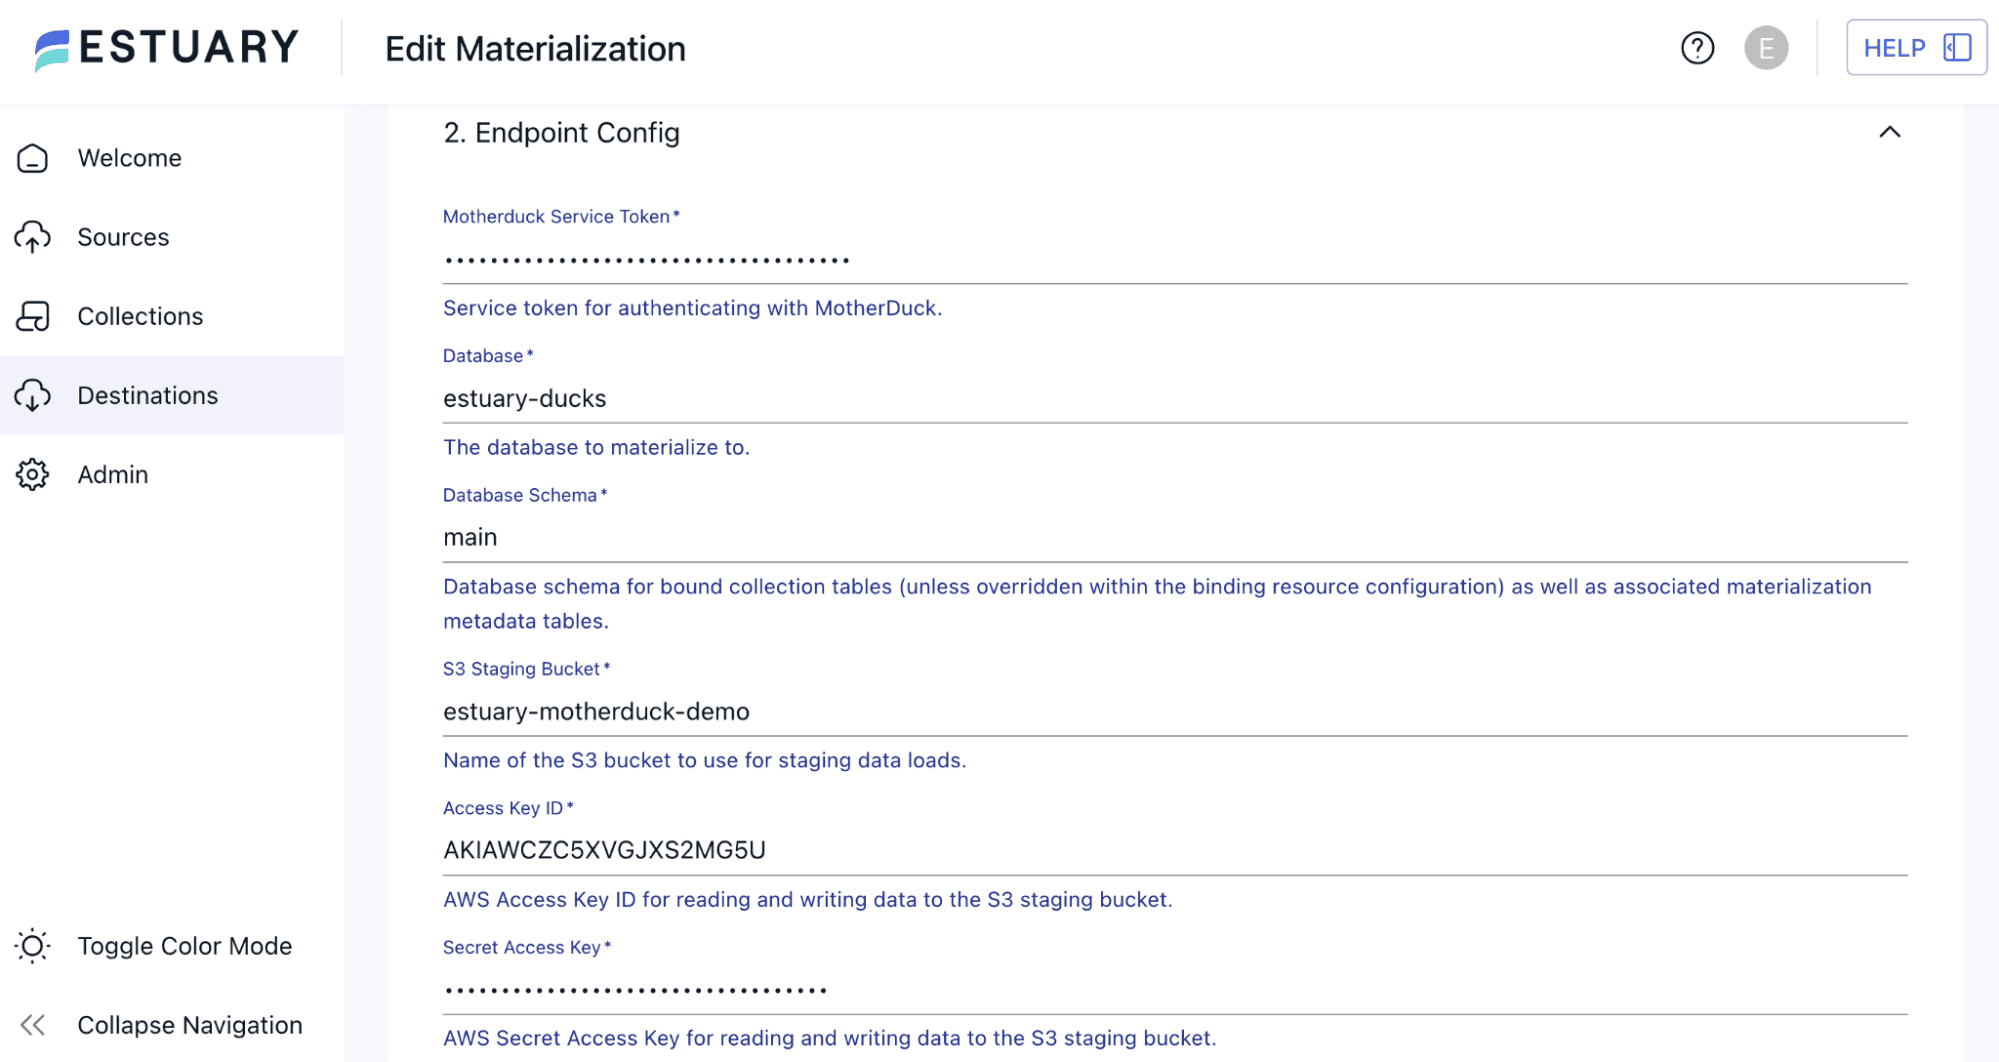Click the S3 Staging Bucket field
Screen dimensions: 1999x1062
click(x=1175, y=711)
